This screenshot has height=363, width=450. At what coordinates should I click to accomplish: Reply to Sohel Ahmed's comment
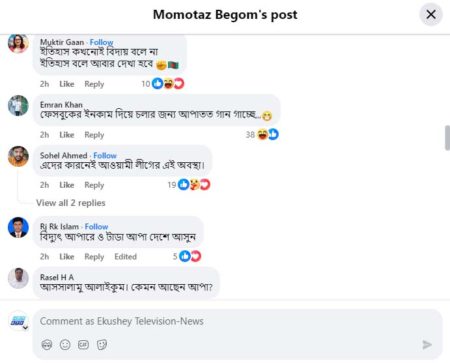coord(94,185)
